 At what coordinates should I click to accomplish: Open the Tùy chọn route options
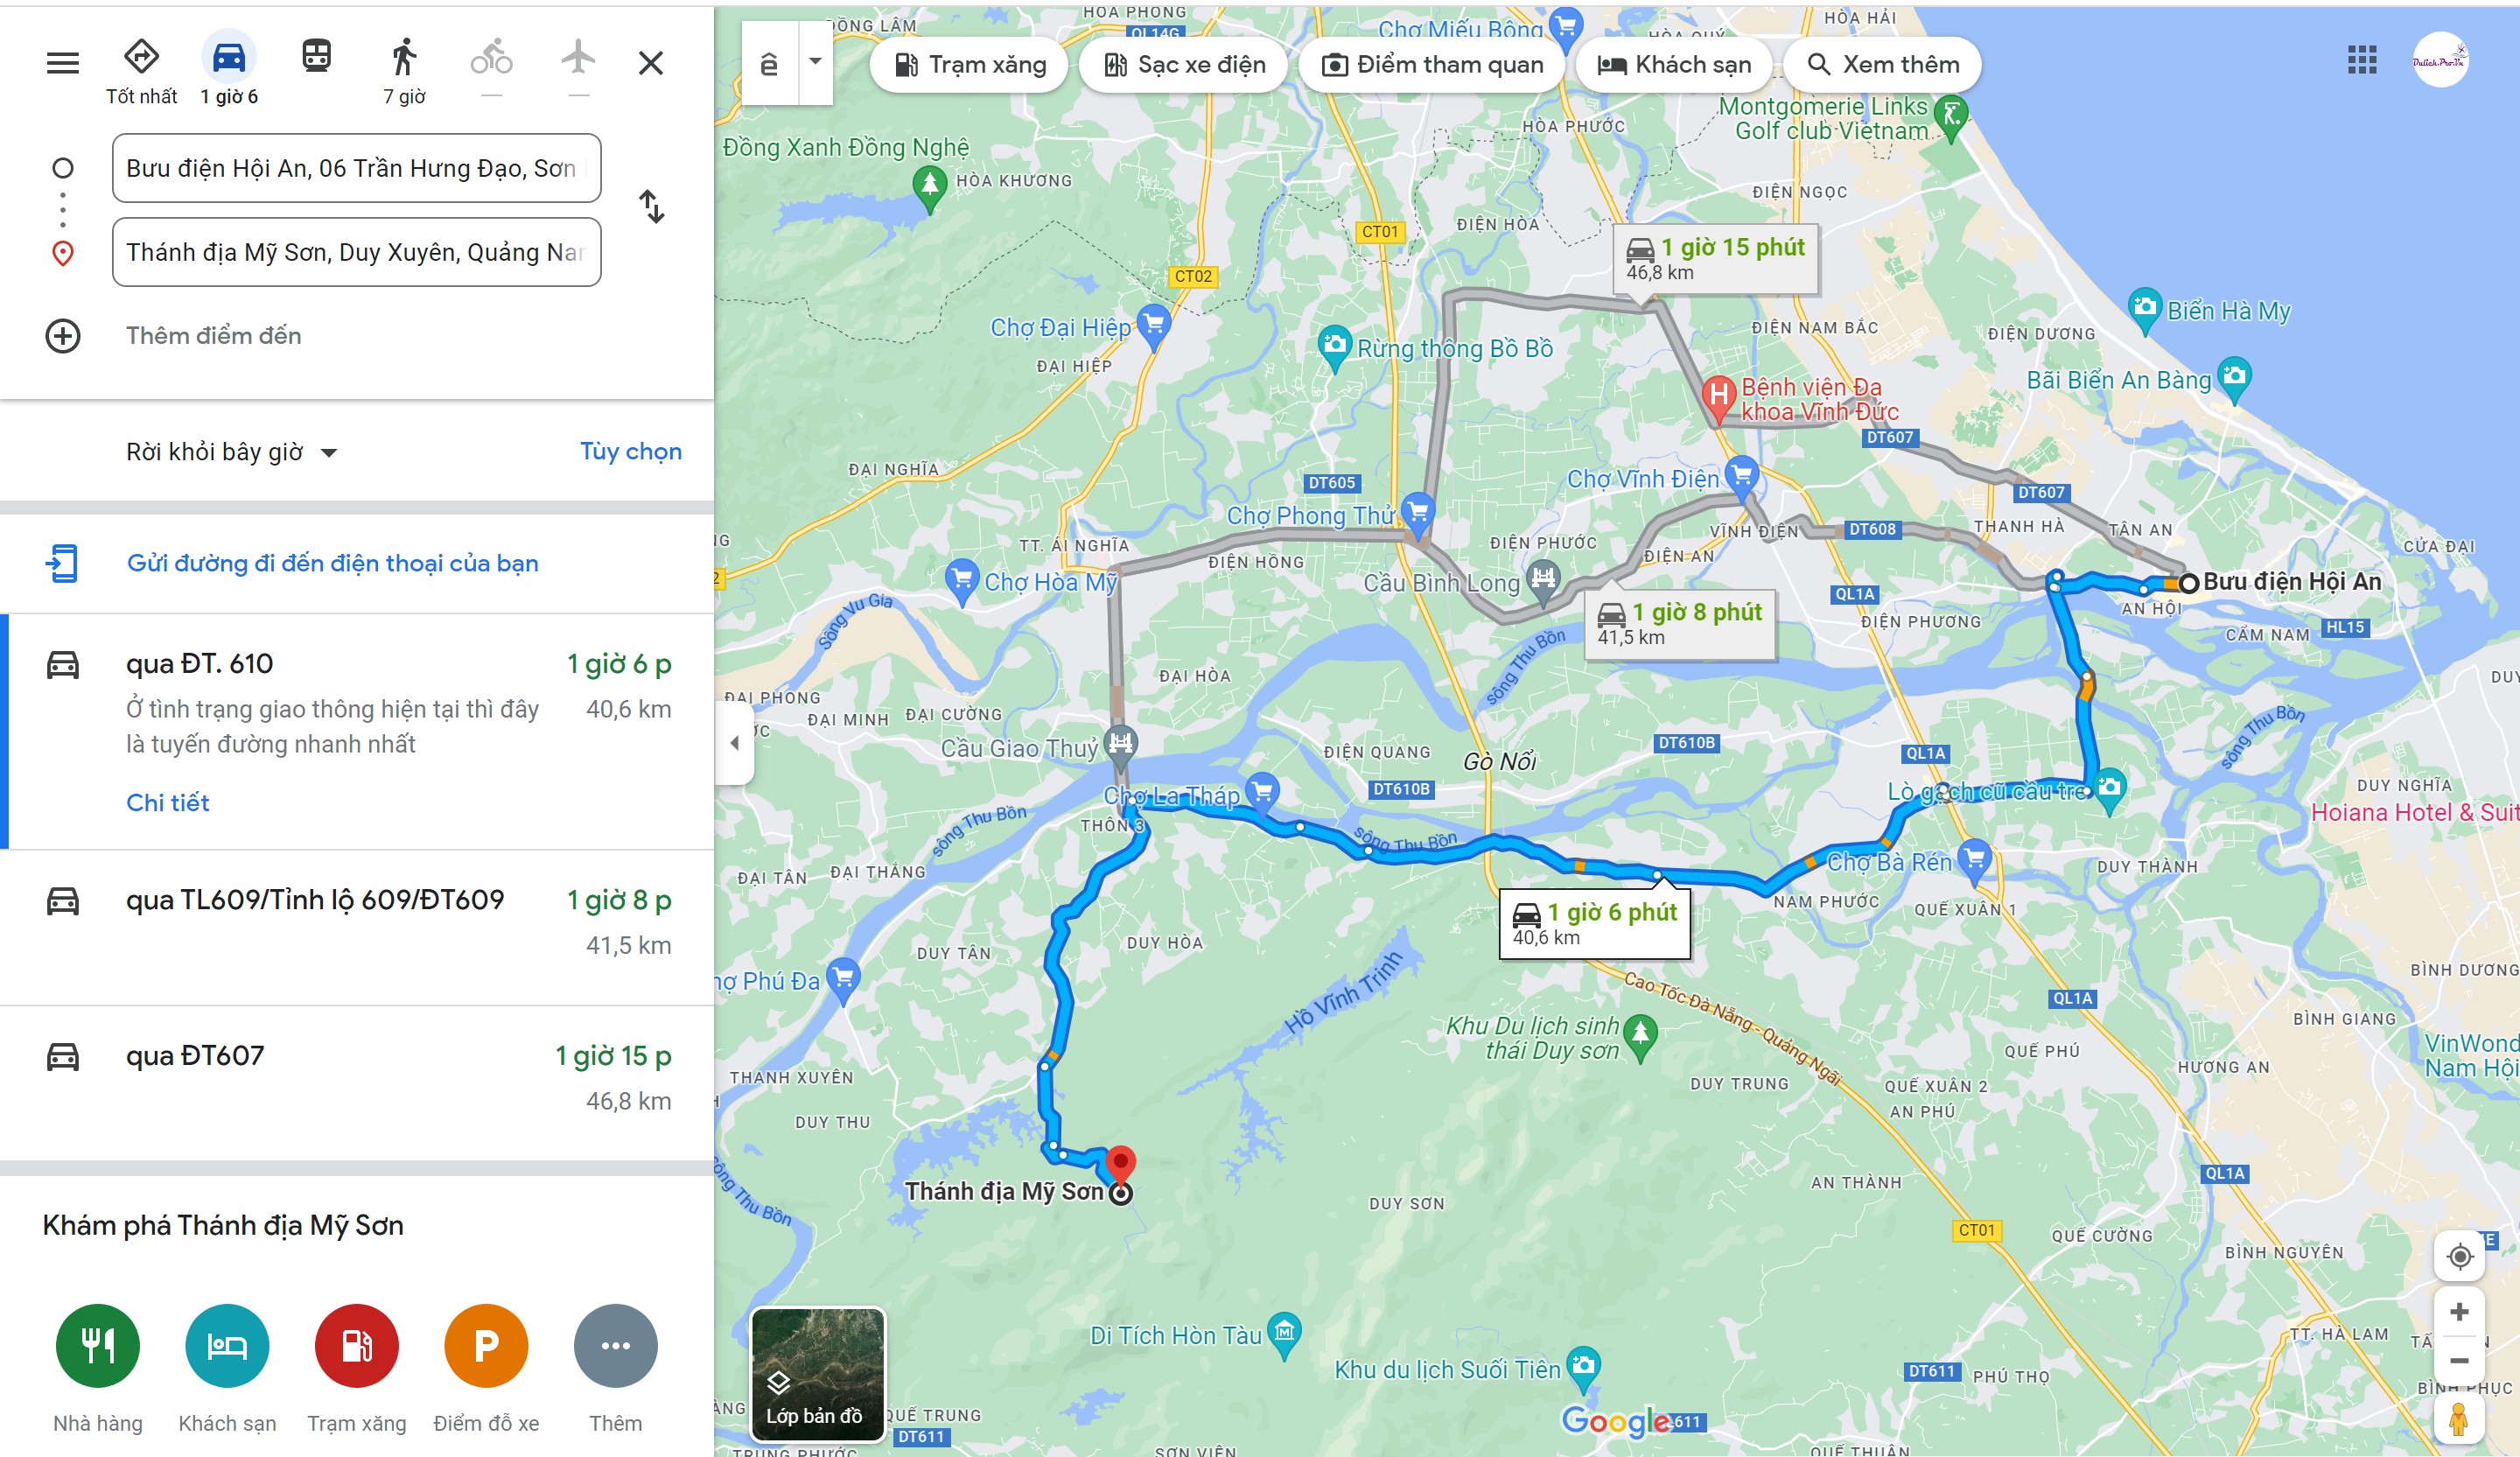(x=630, y=451)
